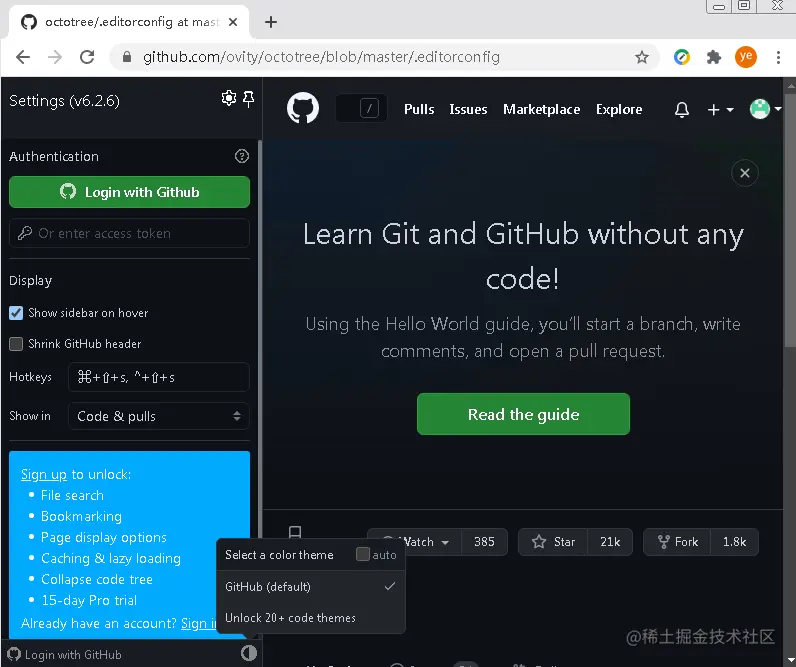Screen dimensions: 796x667
Task: Click Read the guide button
Action: point(523,414)
